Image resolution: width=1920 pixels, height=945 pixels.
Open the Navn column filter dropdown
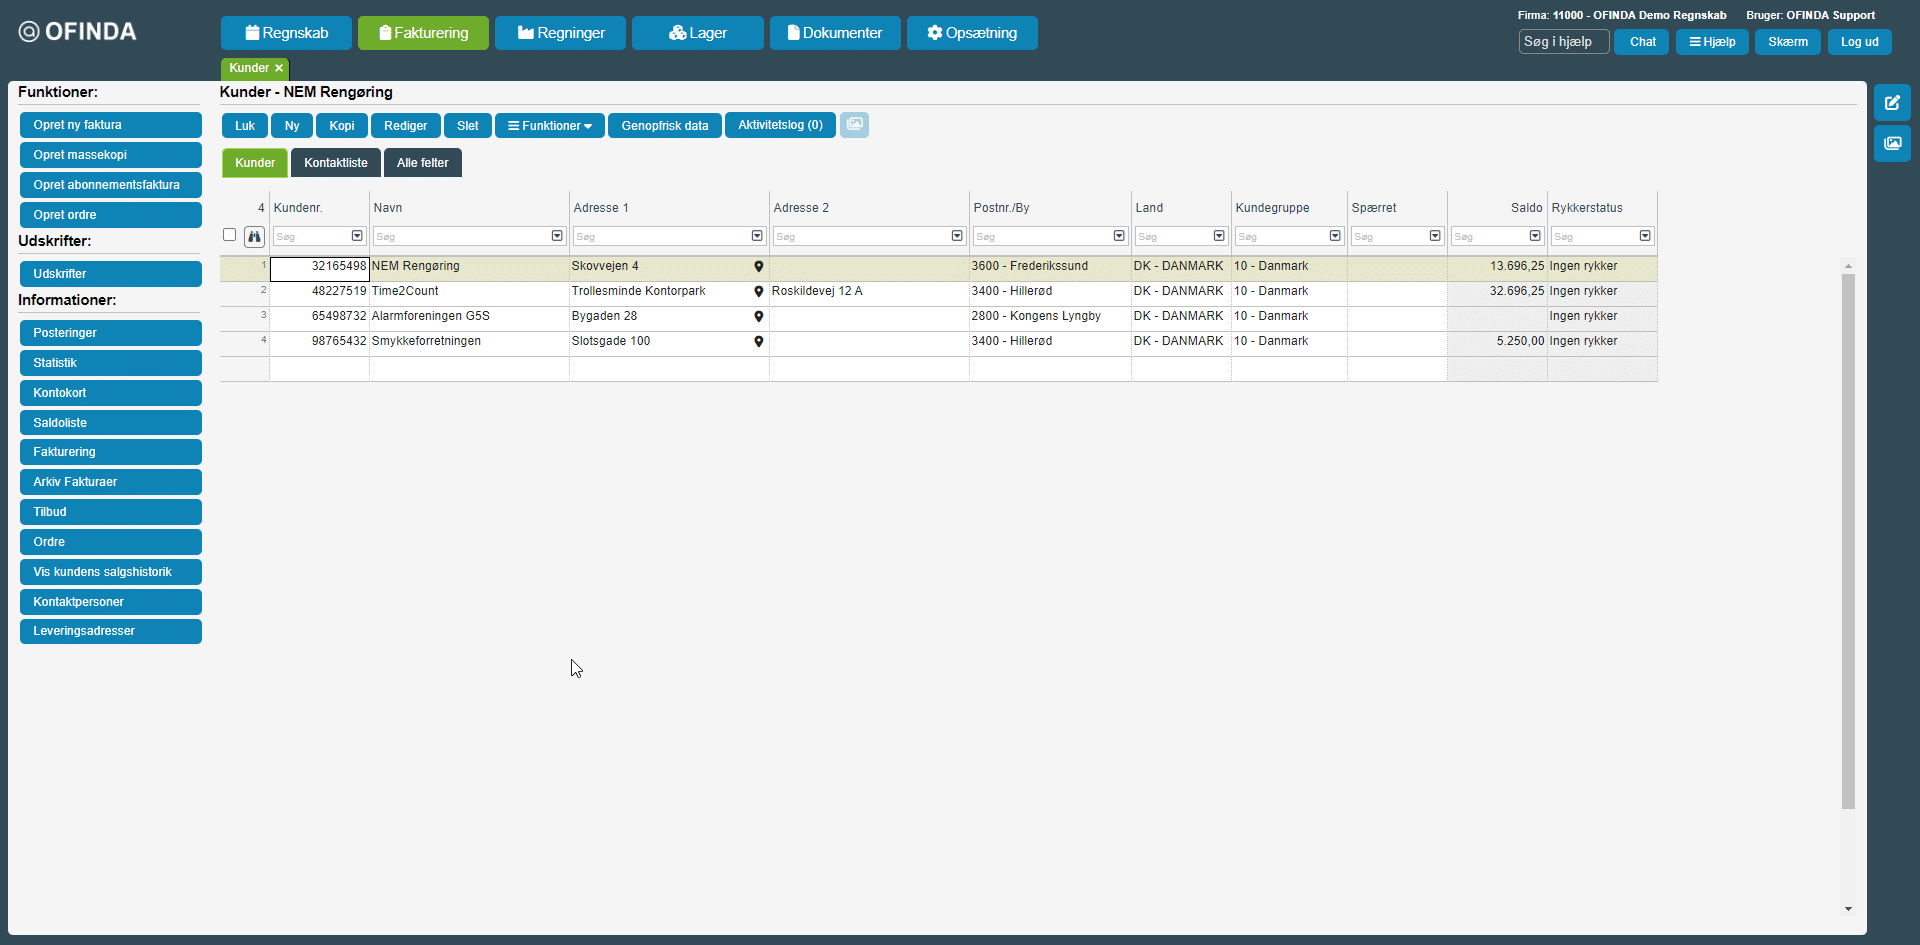tap(557, 236)
